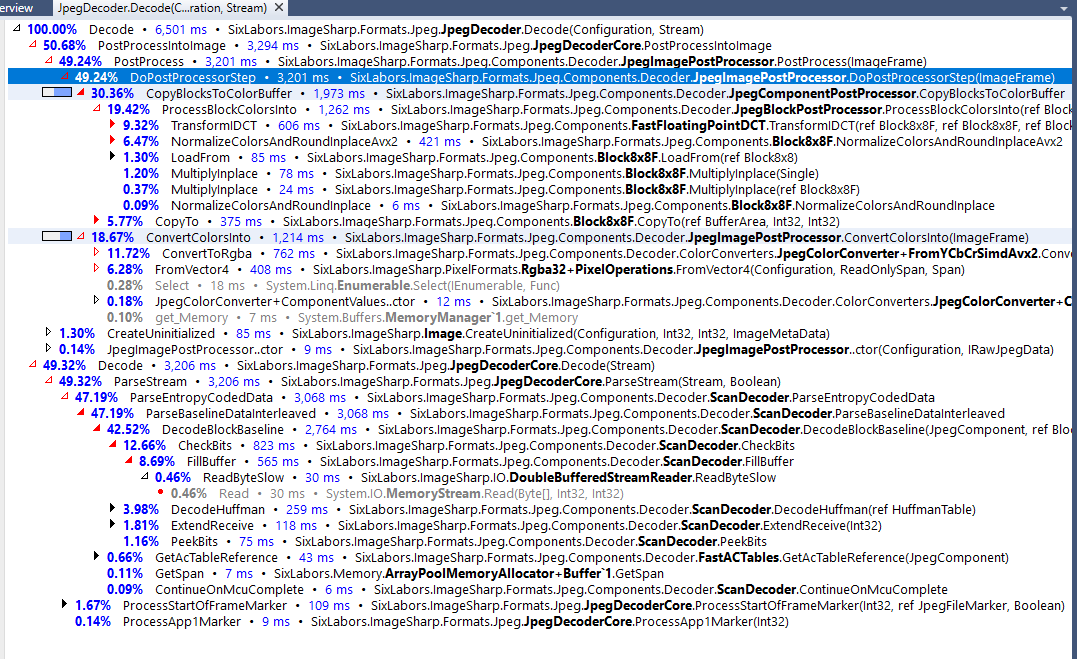Screen dimensions: 1077x659
Task: Click the 42.52% DecodeBlockBaseline percentage
Action: 128,429
